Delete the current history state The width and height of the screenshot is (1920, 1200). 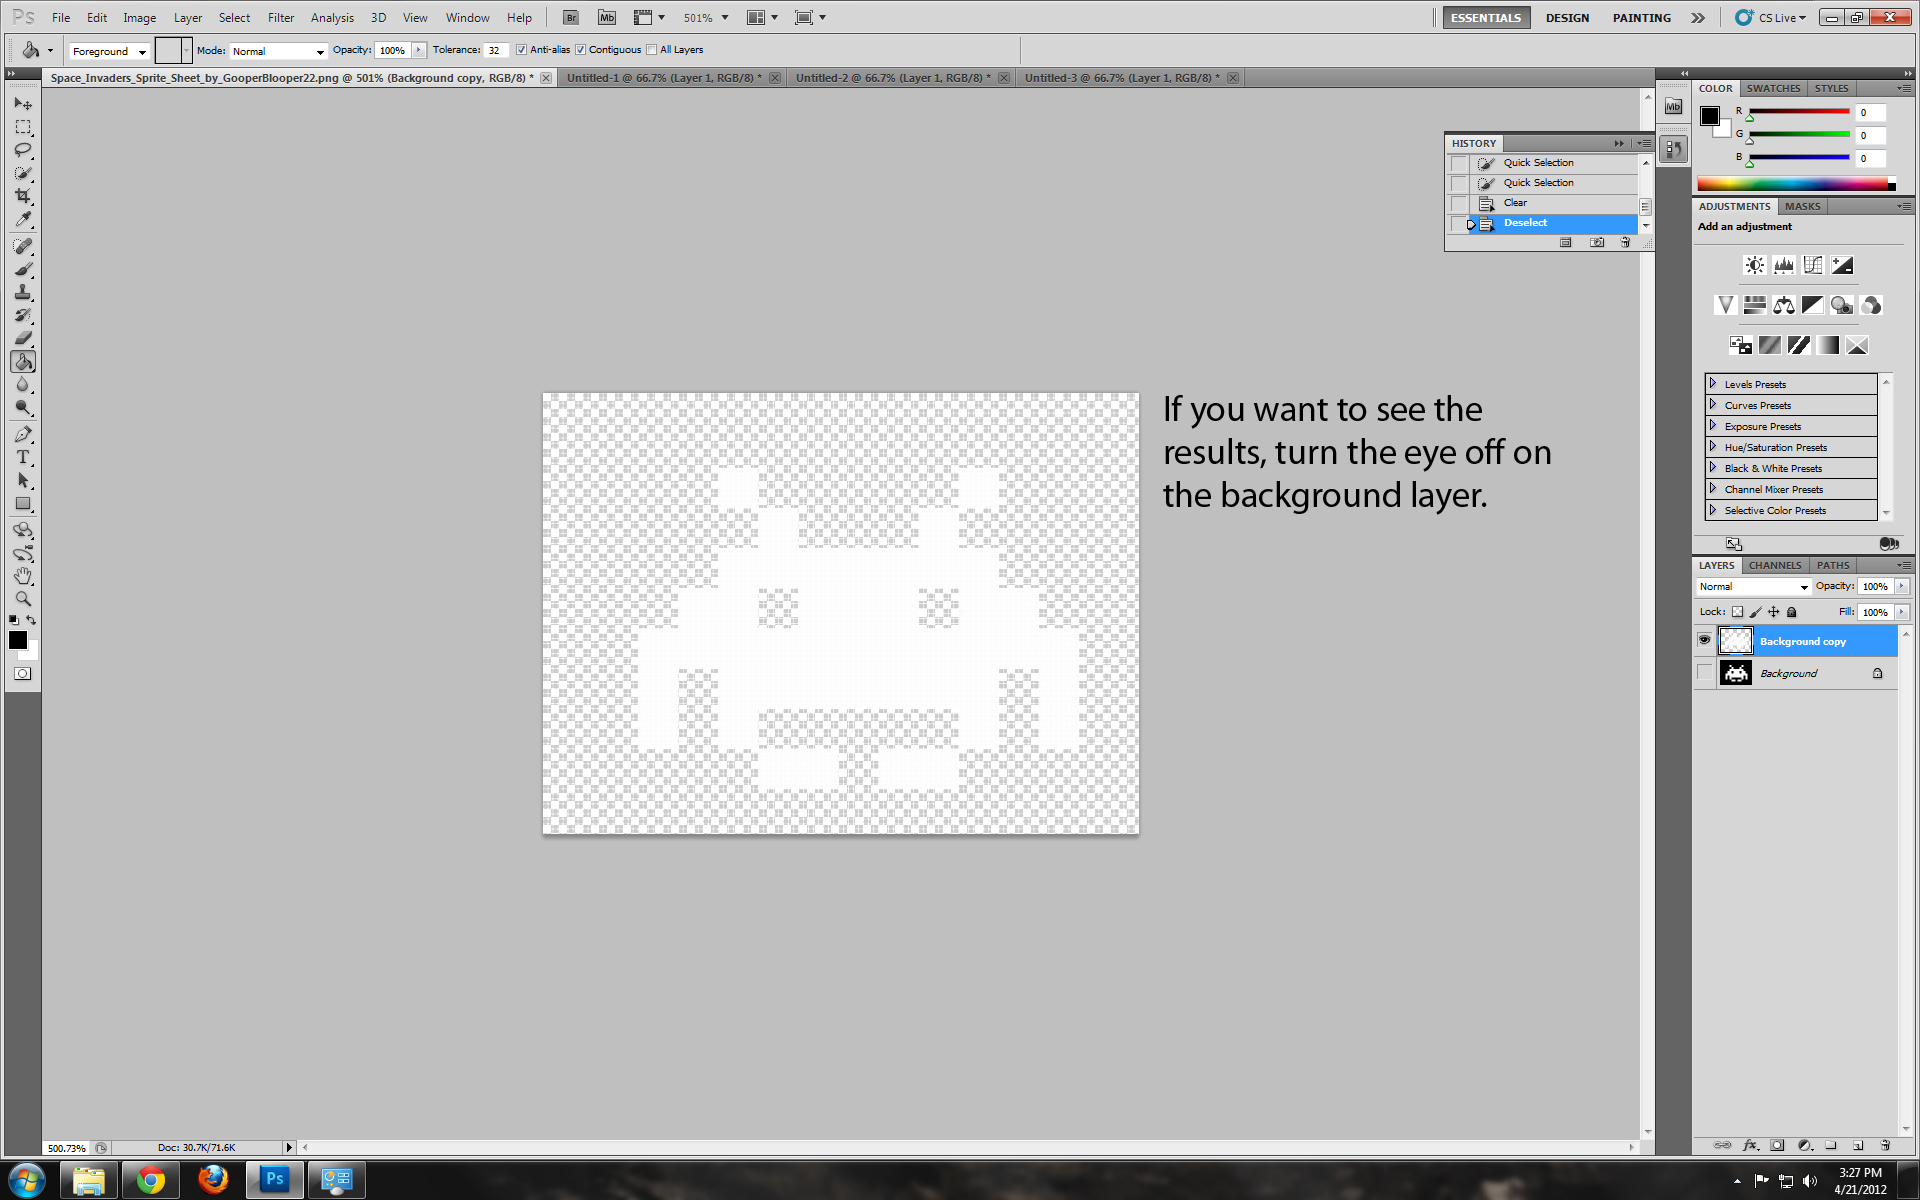pyautogui.click(x=1625, y=243)
